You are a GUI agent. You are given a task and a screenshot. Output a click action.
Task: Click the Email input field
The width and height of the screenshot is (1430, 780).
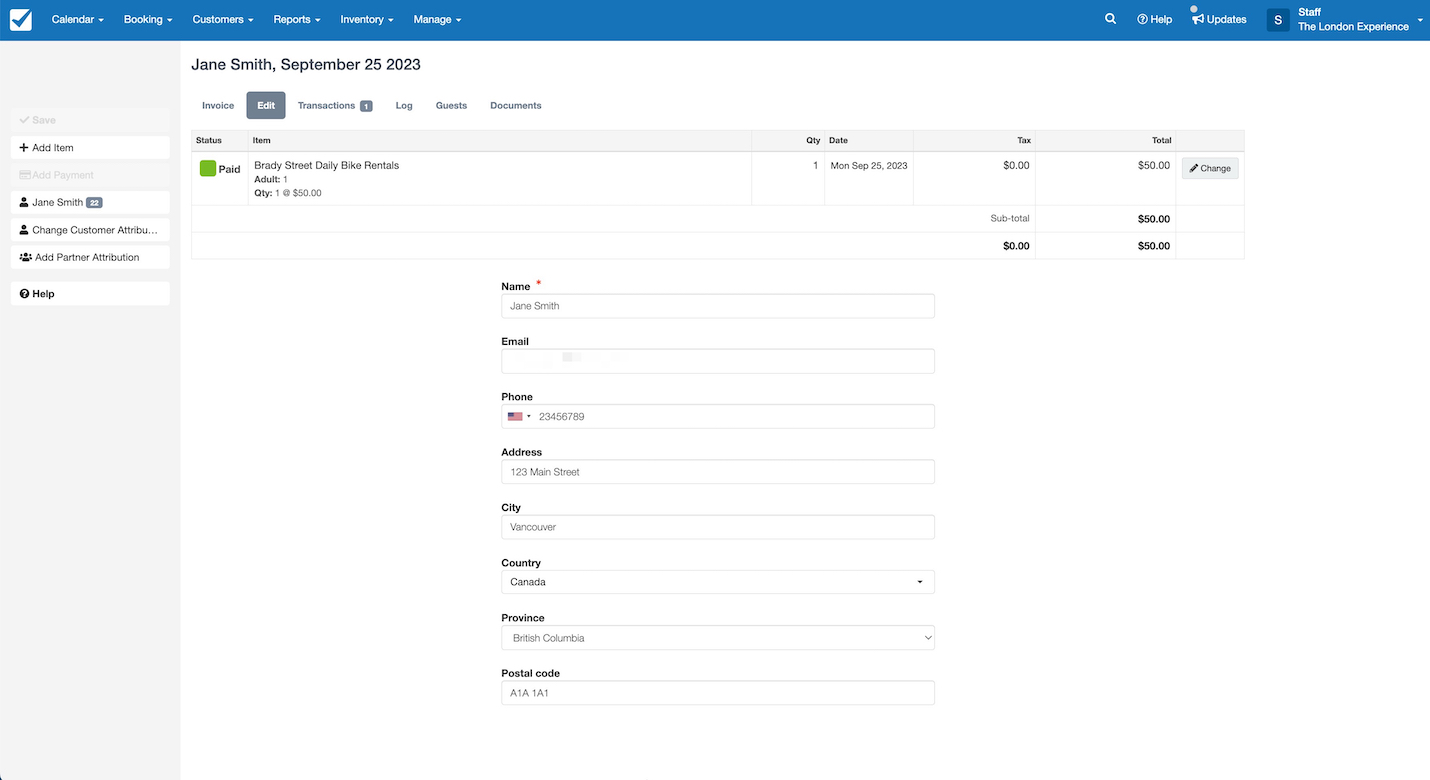pos(718,361)
